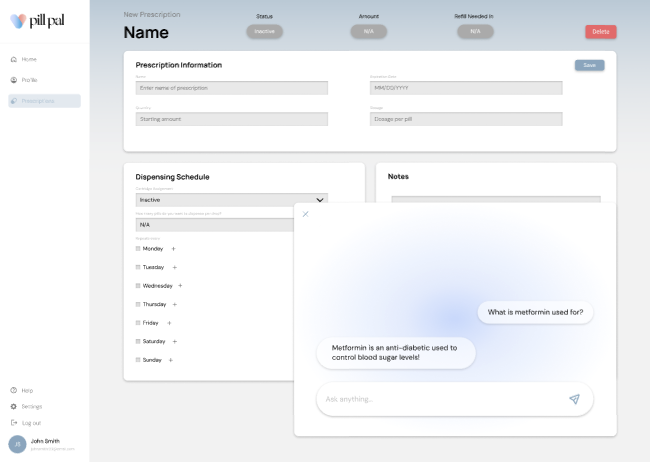Focus the Ask anything chat input
The height and width of the screenshot is (462, 650).
click(x=440, y=399)
